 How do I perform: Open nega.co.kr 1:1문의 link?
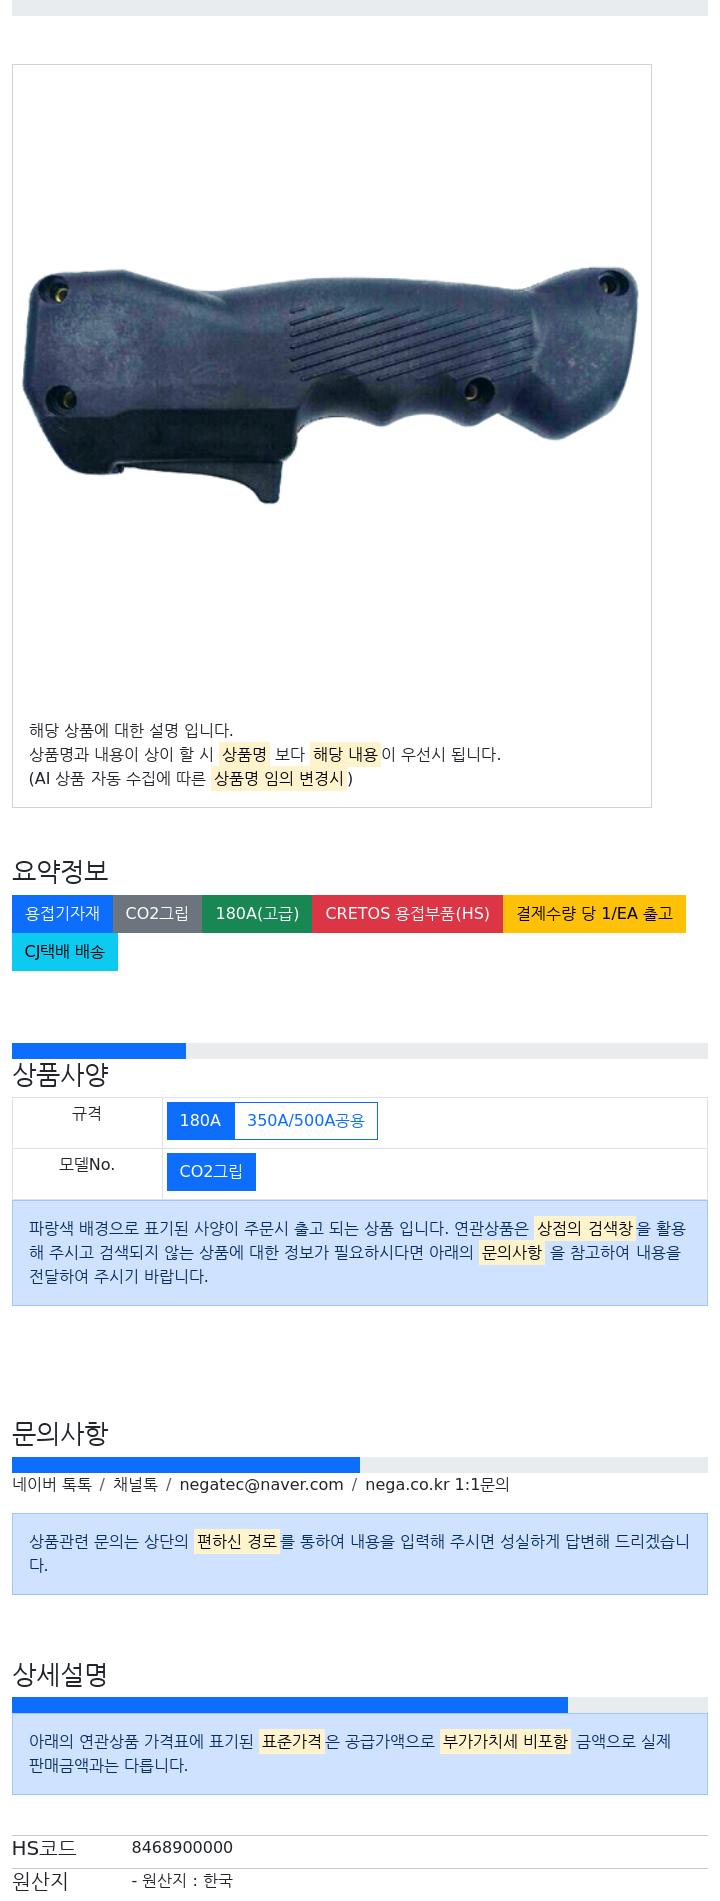[x=437, y=1485]
